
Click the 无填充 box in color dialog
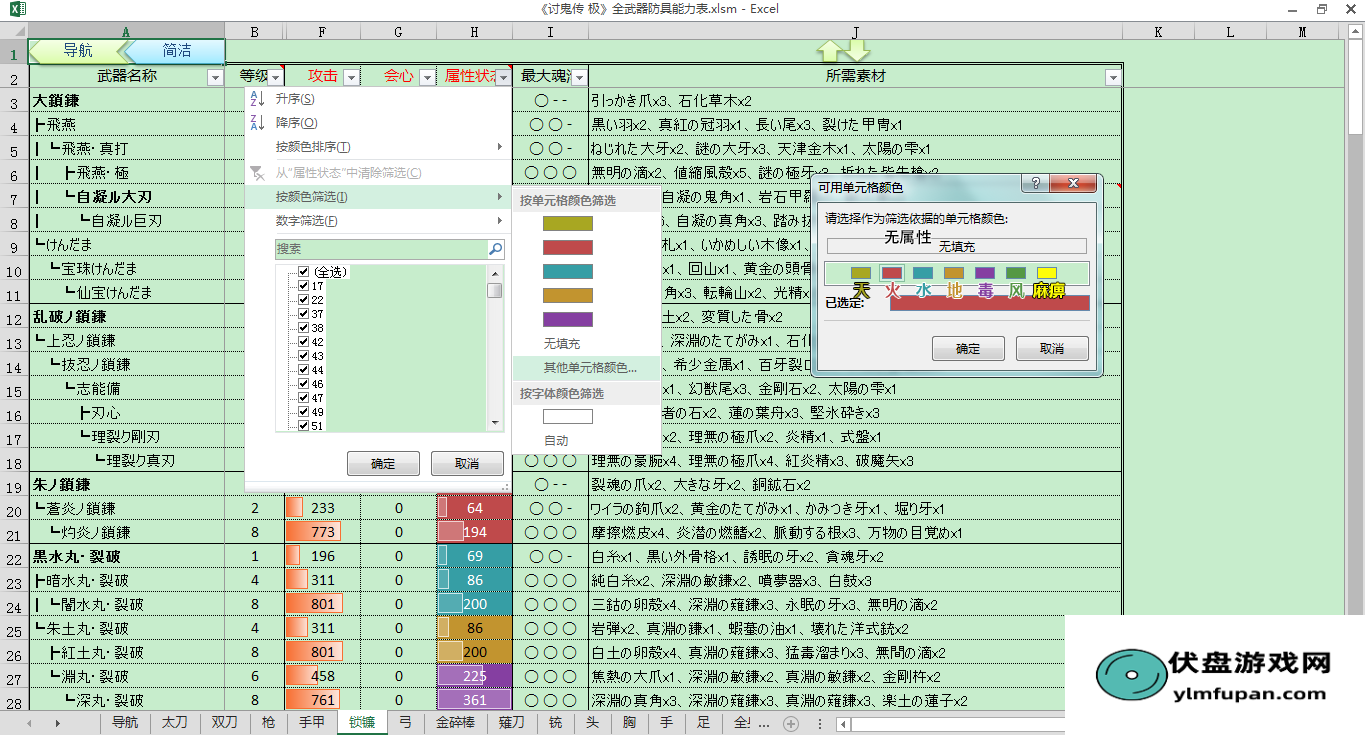pyautogui.click(x=957, y=246)
